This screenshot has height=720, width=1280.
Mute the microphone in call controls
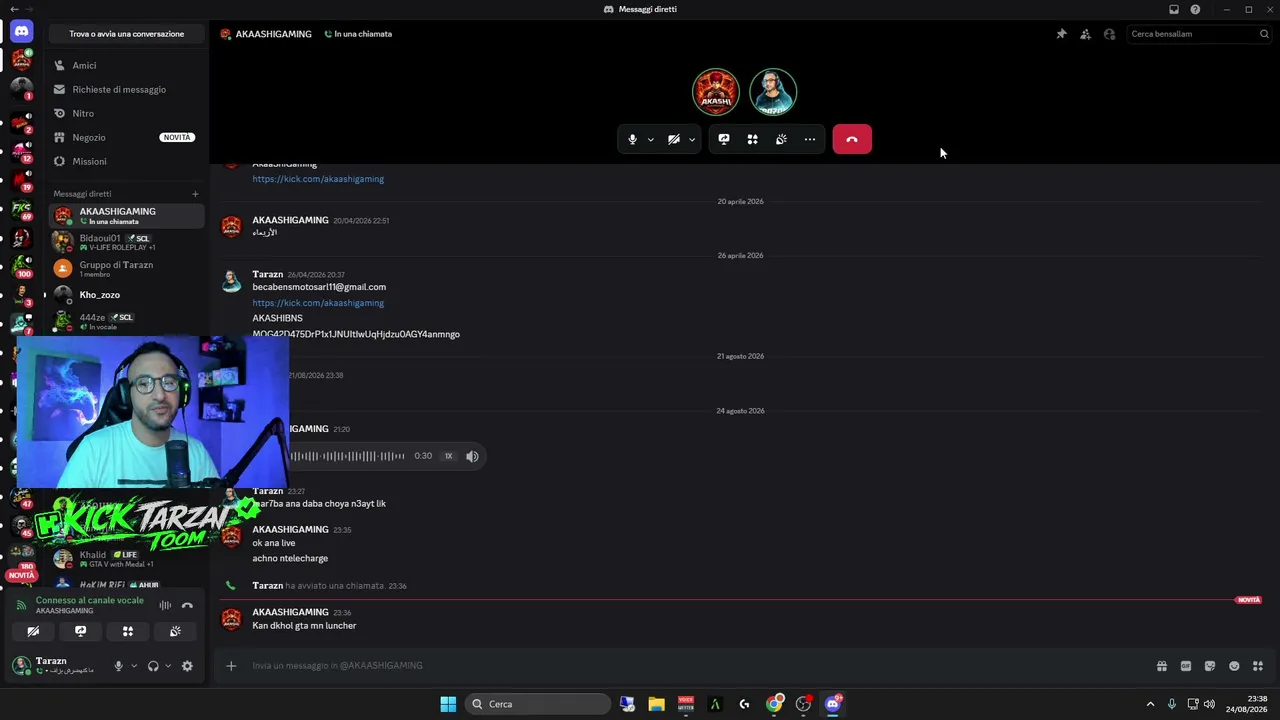pos(632,139)
